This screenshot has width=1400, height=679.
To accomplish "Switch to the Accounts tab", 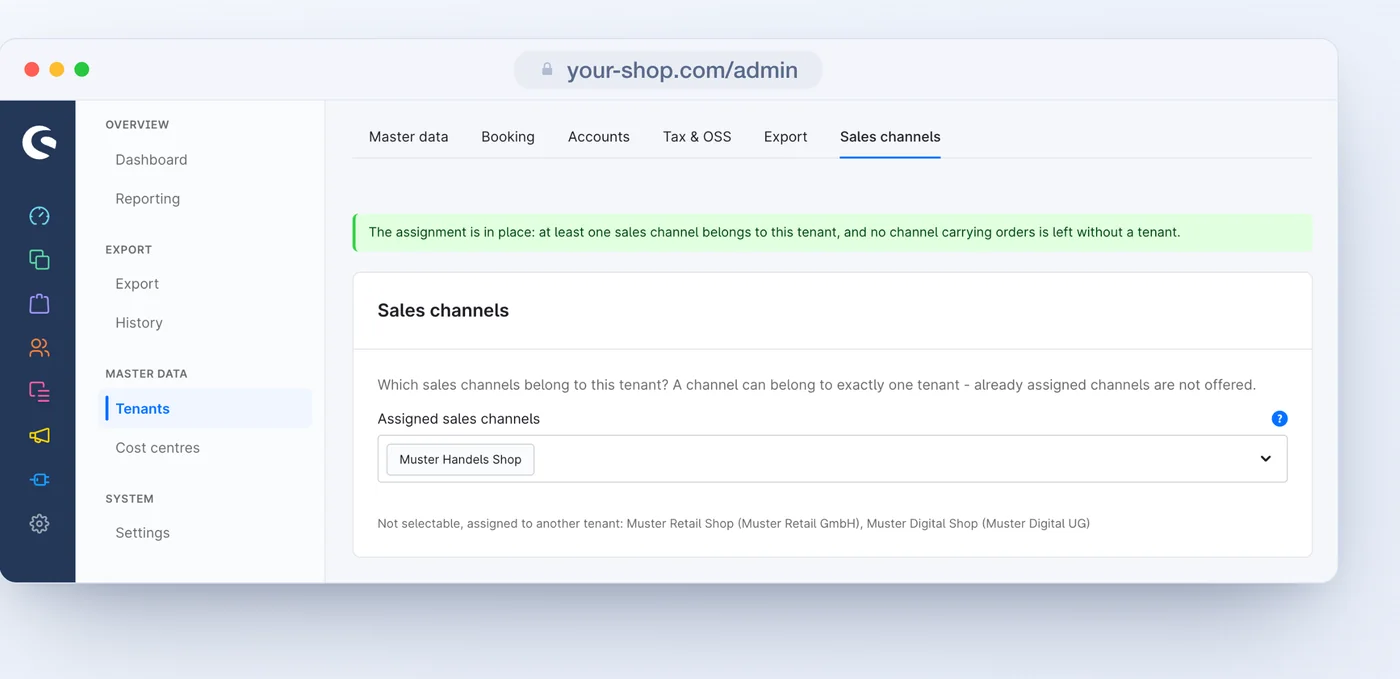I will click(599, 137).
